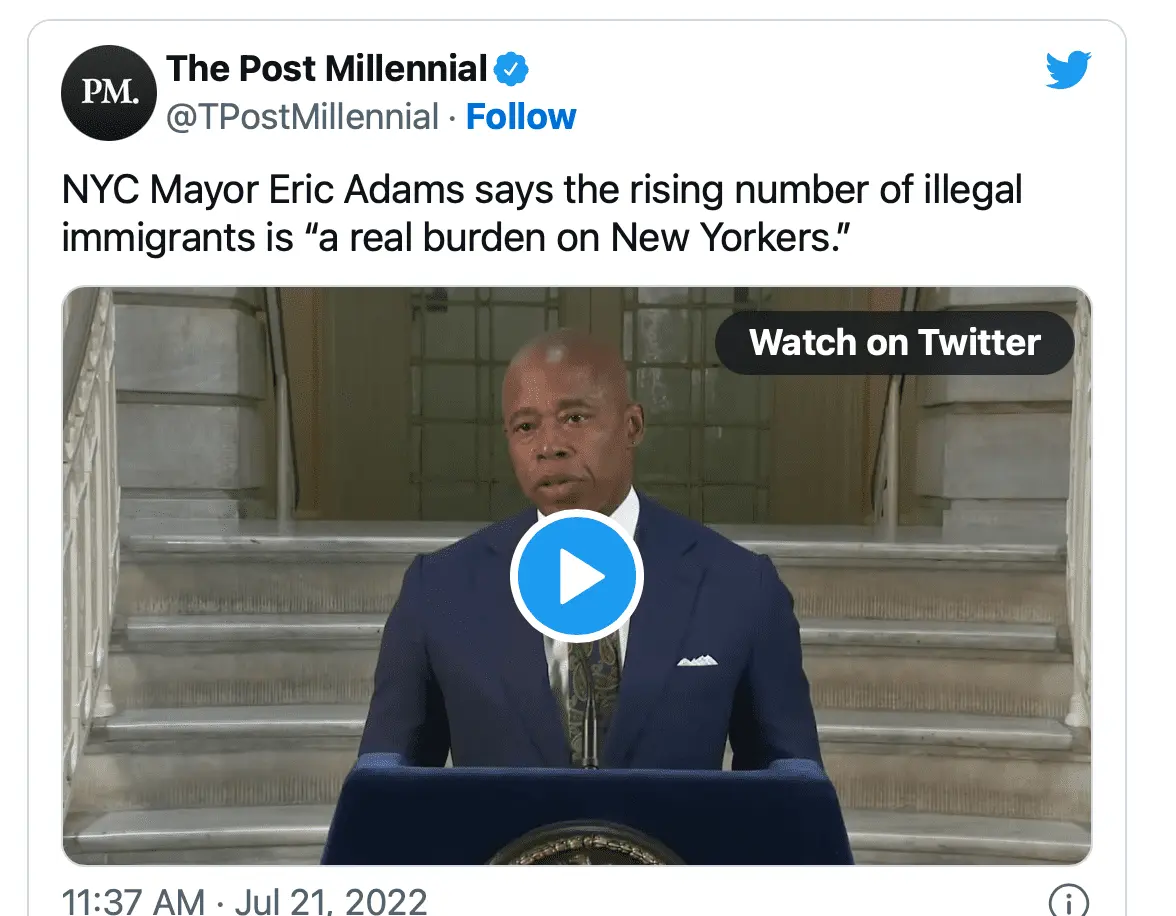Play the embedded video
The width and height of the screenshot is (1176, 916).
[576, 576]
